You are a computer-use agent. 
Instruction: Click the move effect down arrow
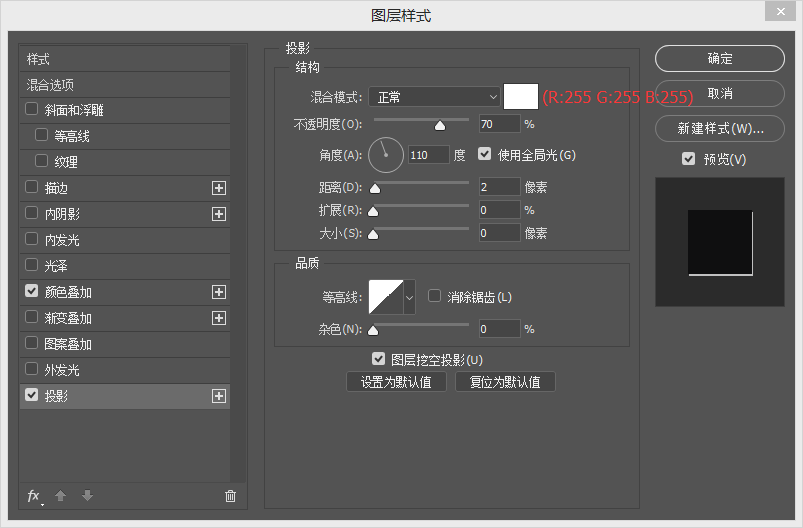click(x=87, y=496)
